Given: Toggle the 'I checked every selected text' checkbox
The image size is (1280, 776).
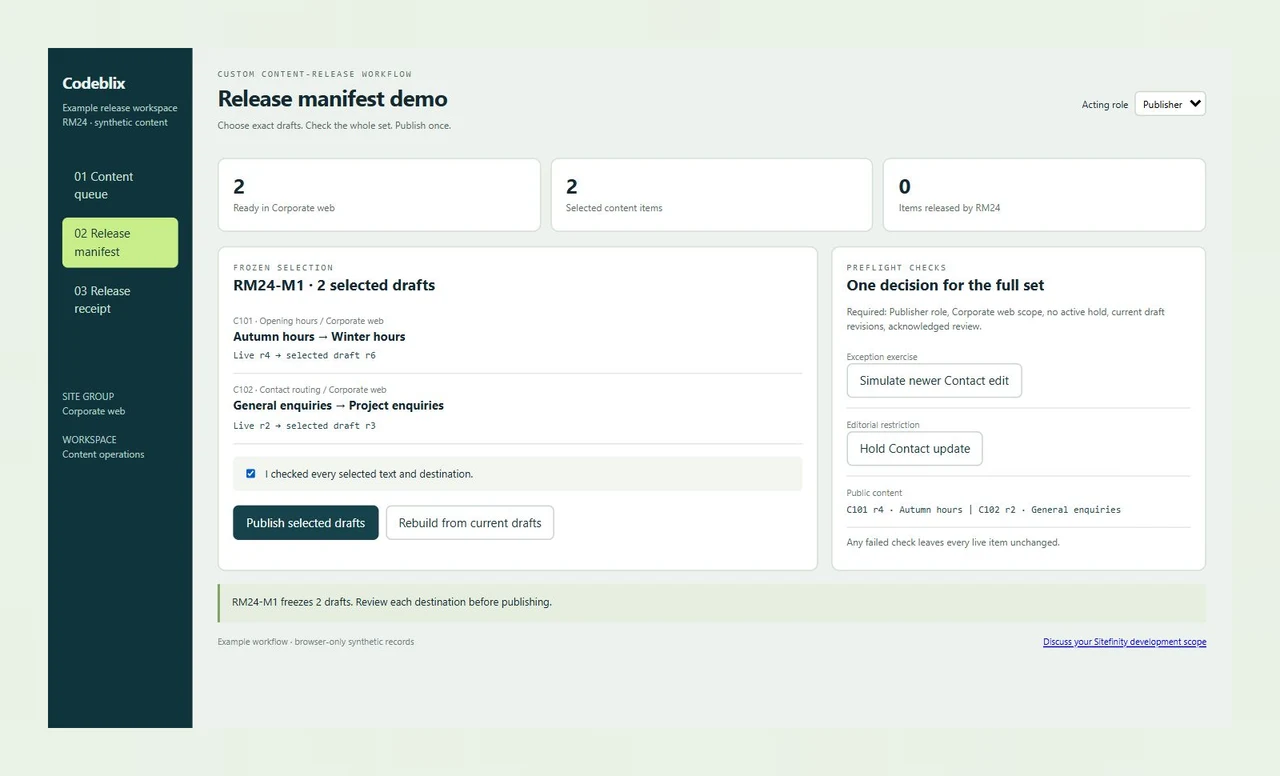Looking at the screenshot, I should point(250,474).
